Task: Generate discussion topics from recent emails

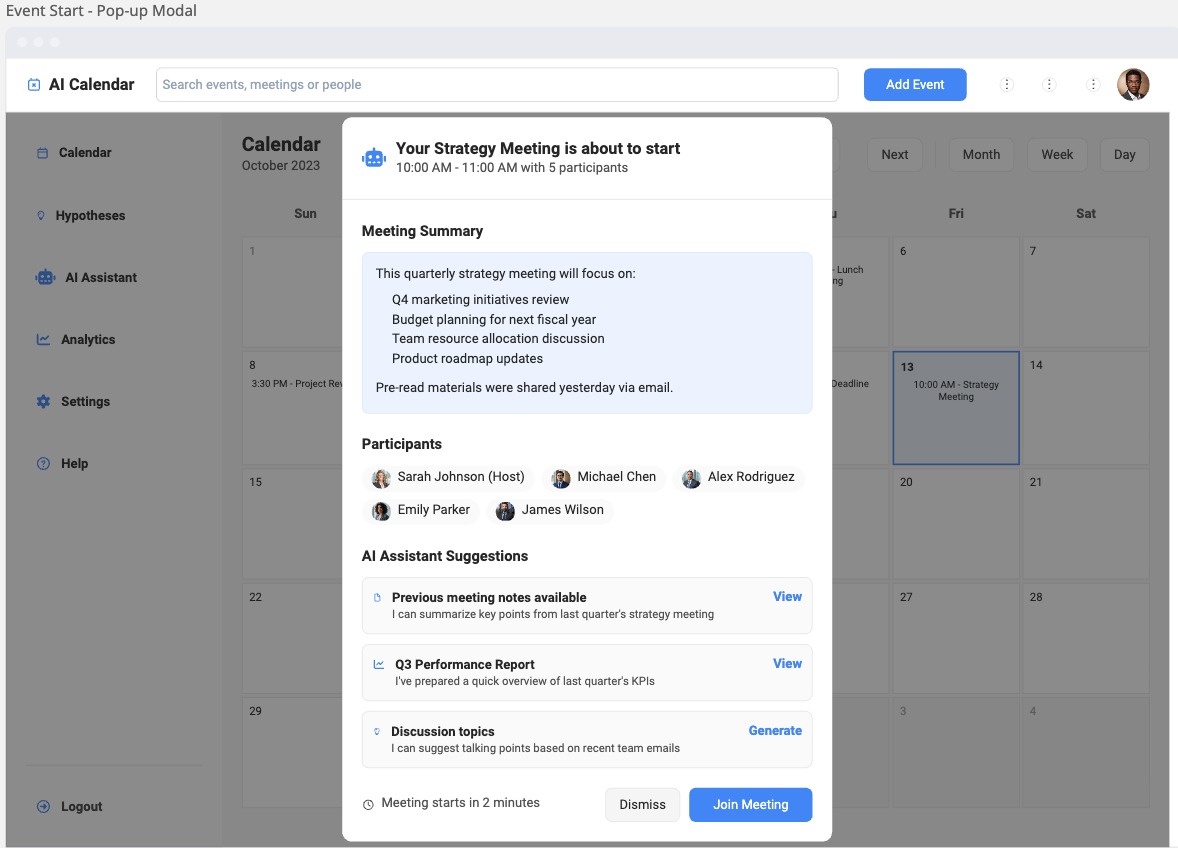Action: [775, 730]
